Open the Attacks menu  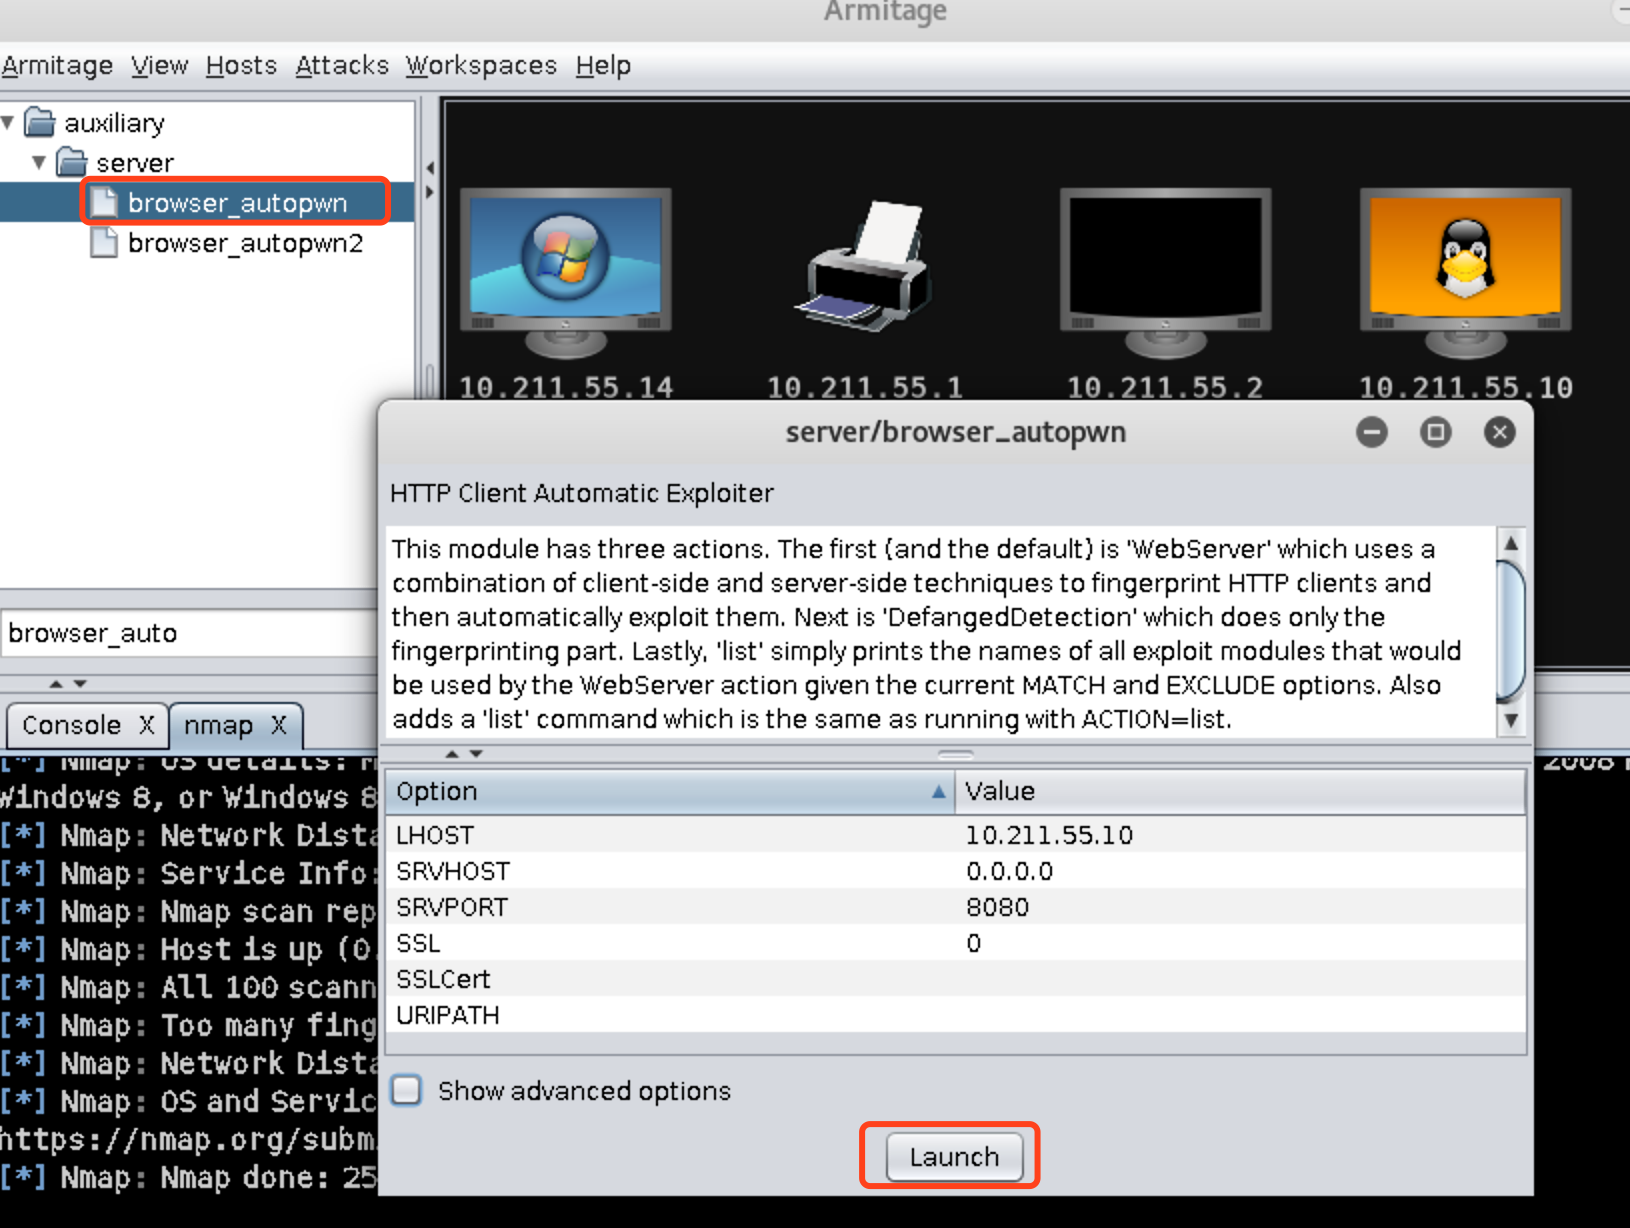click(x=342, y=66)
